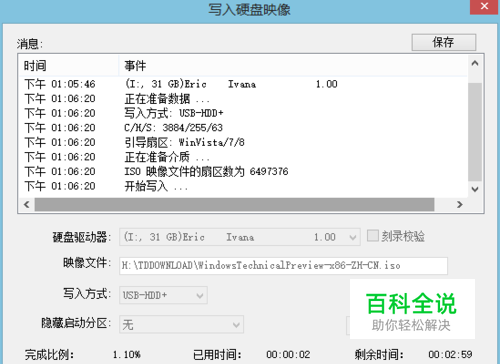Screen dimensions: 500x364
Task: Click the 已用时间 value 00:00:02
Action: point(288,354)
